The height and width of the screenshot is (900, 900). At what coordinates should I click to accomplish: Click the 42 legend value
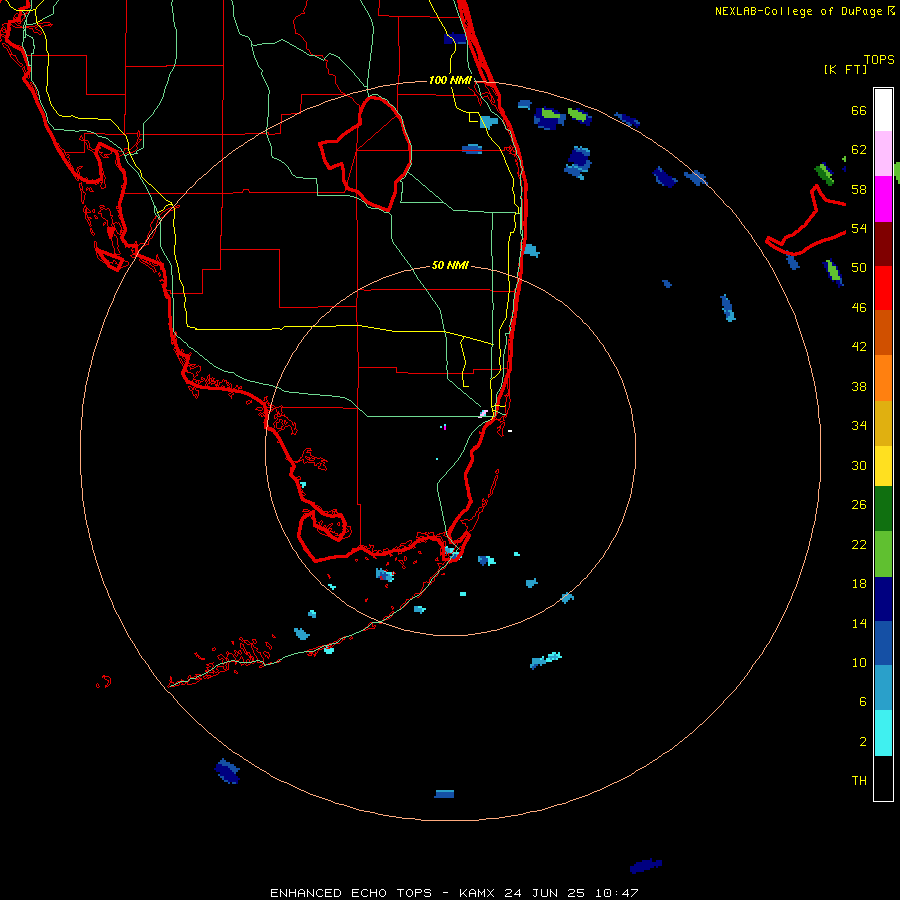click(859, 347)
